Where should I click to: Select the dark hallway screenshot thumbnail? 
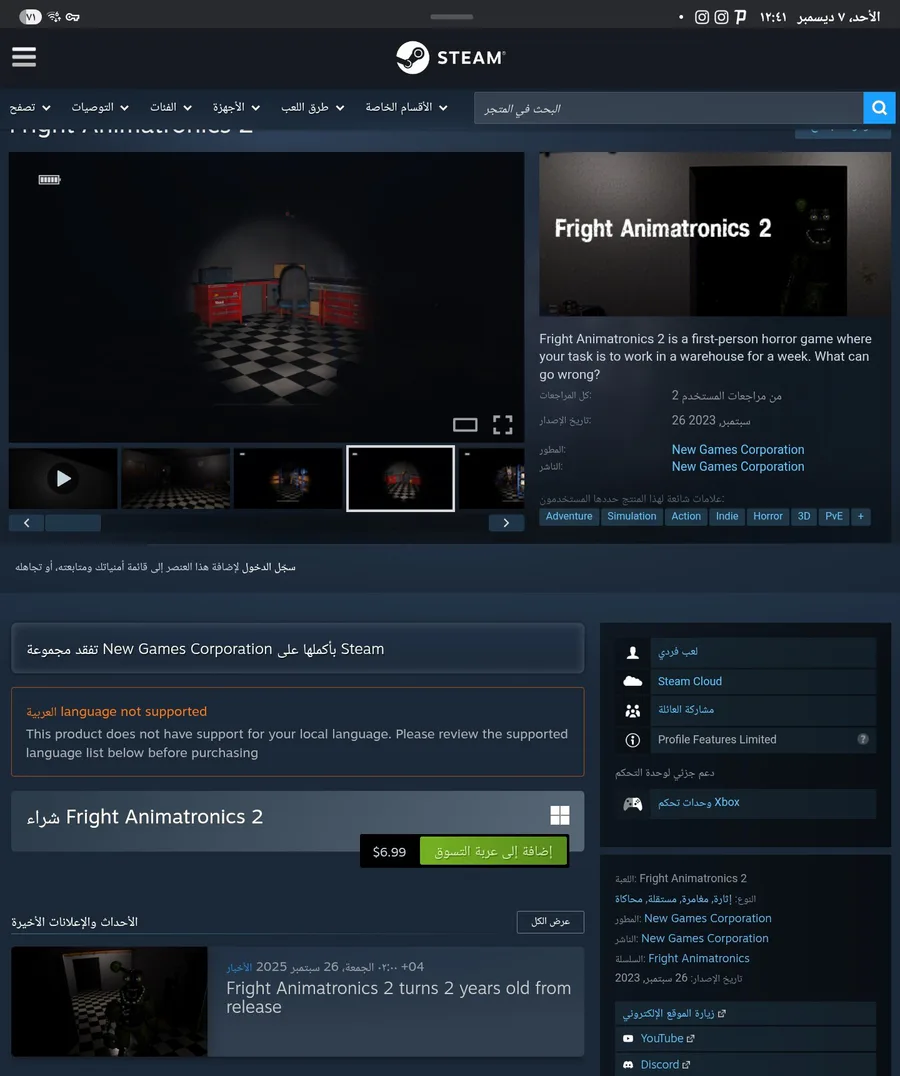176,478
